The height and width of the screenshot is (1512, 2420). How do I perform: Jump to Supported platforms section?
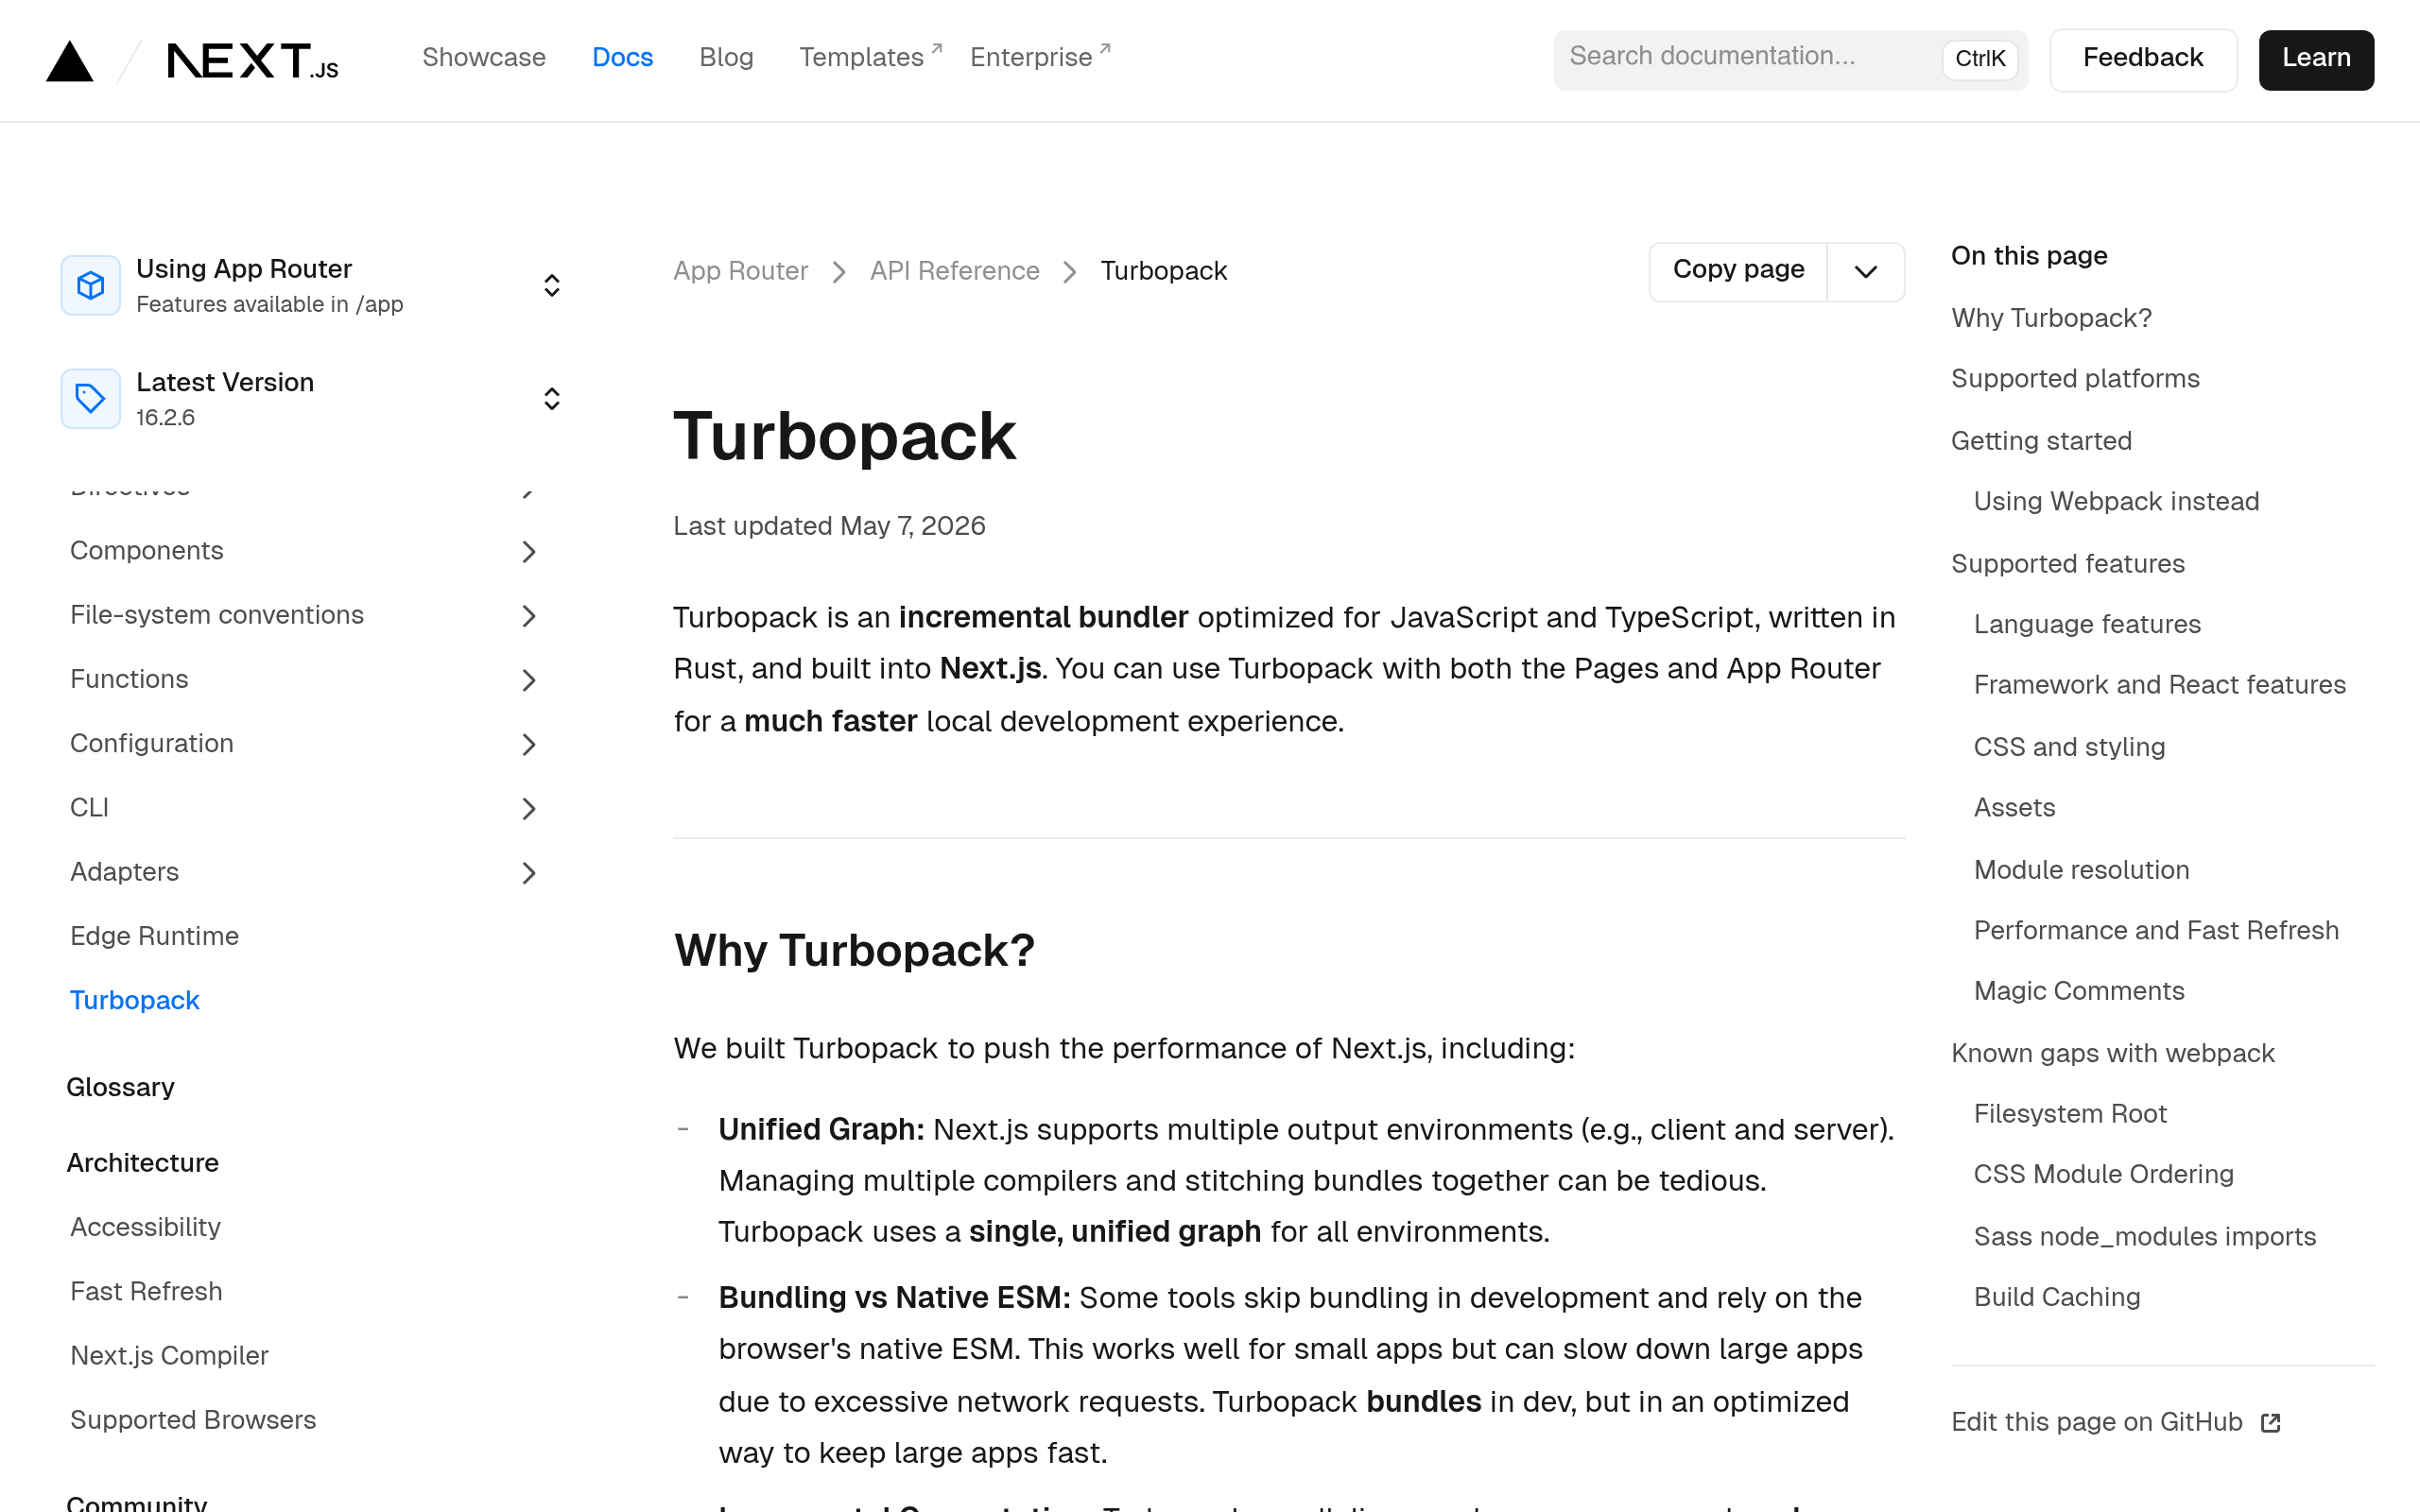click(2075, 379)
